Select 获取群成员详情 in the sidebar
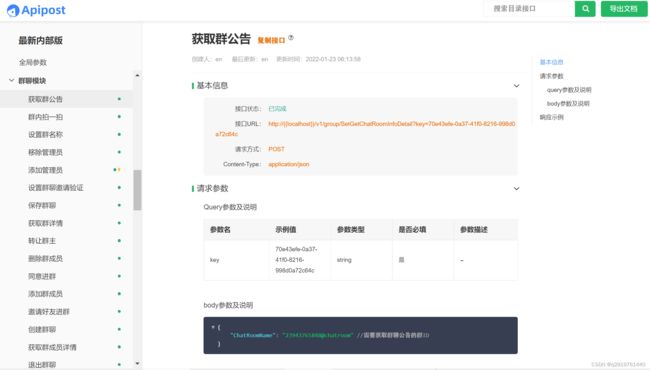 pyautogui.click(x=66, y=347)
